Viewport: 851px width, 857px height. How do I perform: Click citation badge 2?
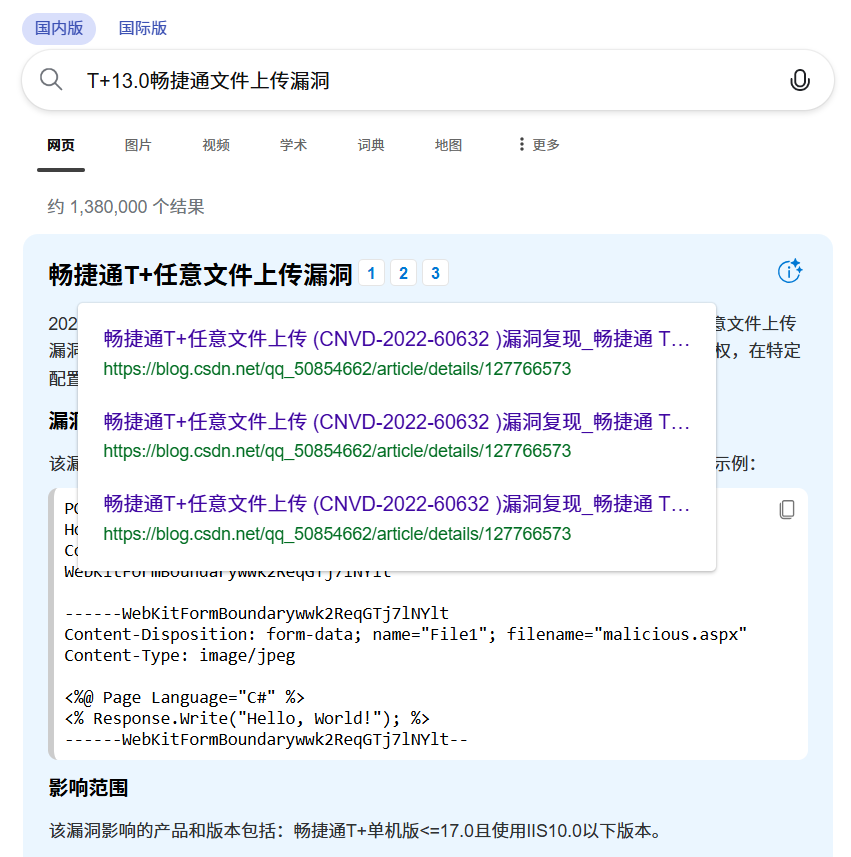click(403, 272)
